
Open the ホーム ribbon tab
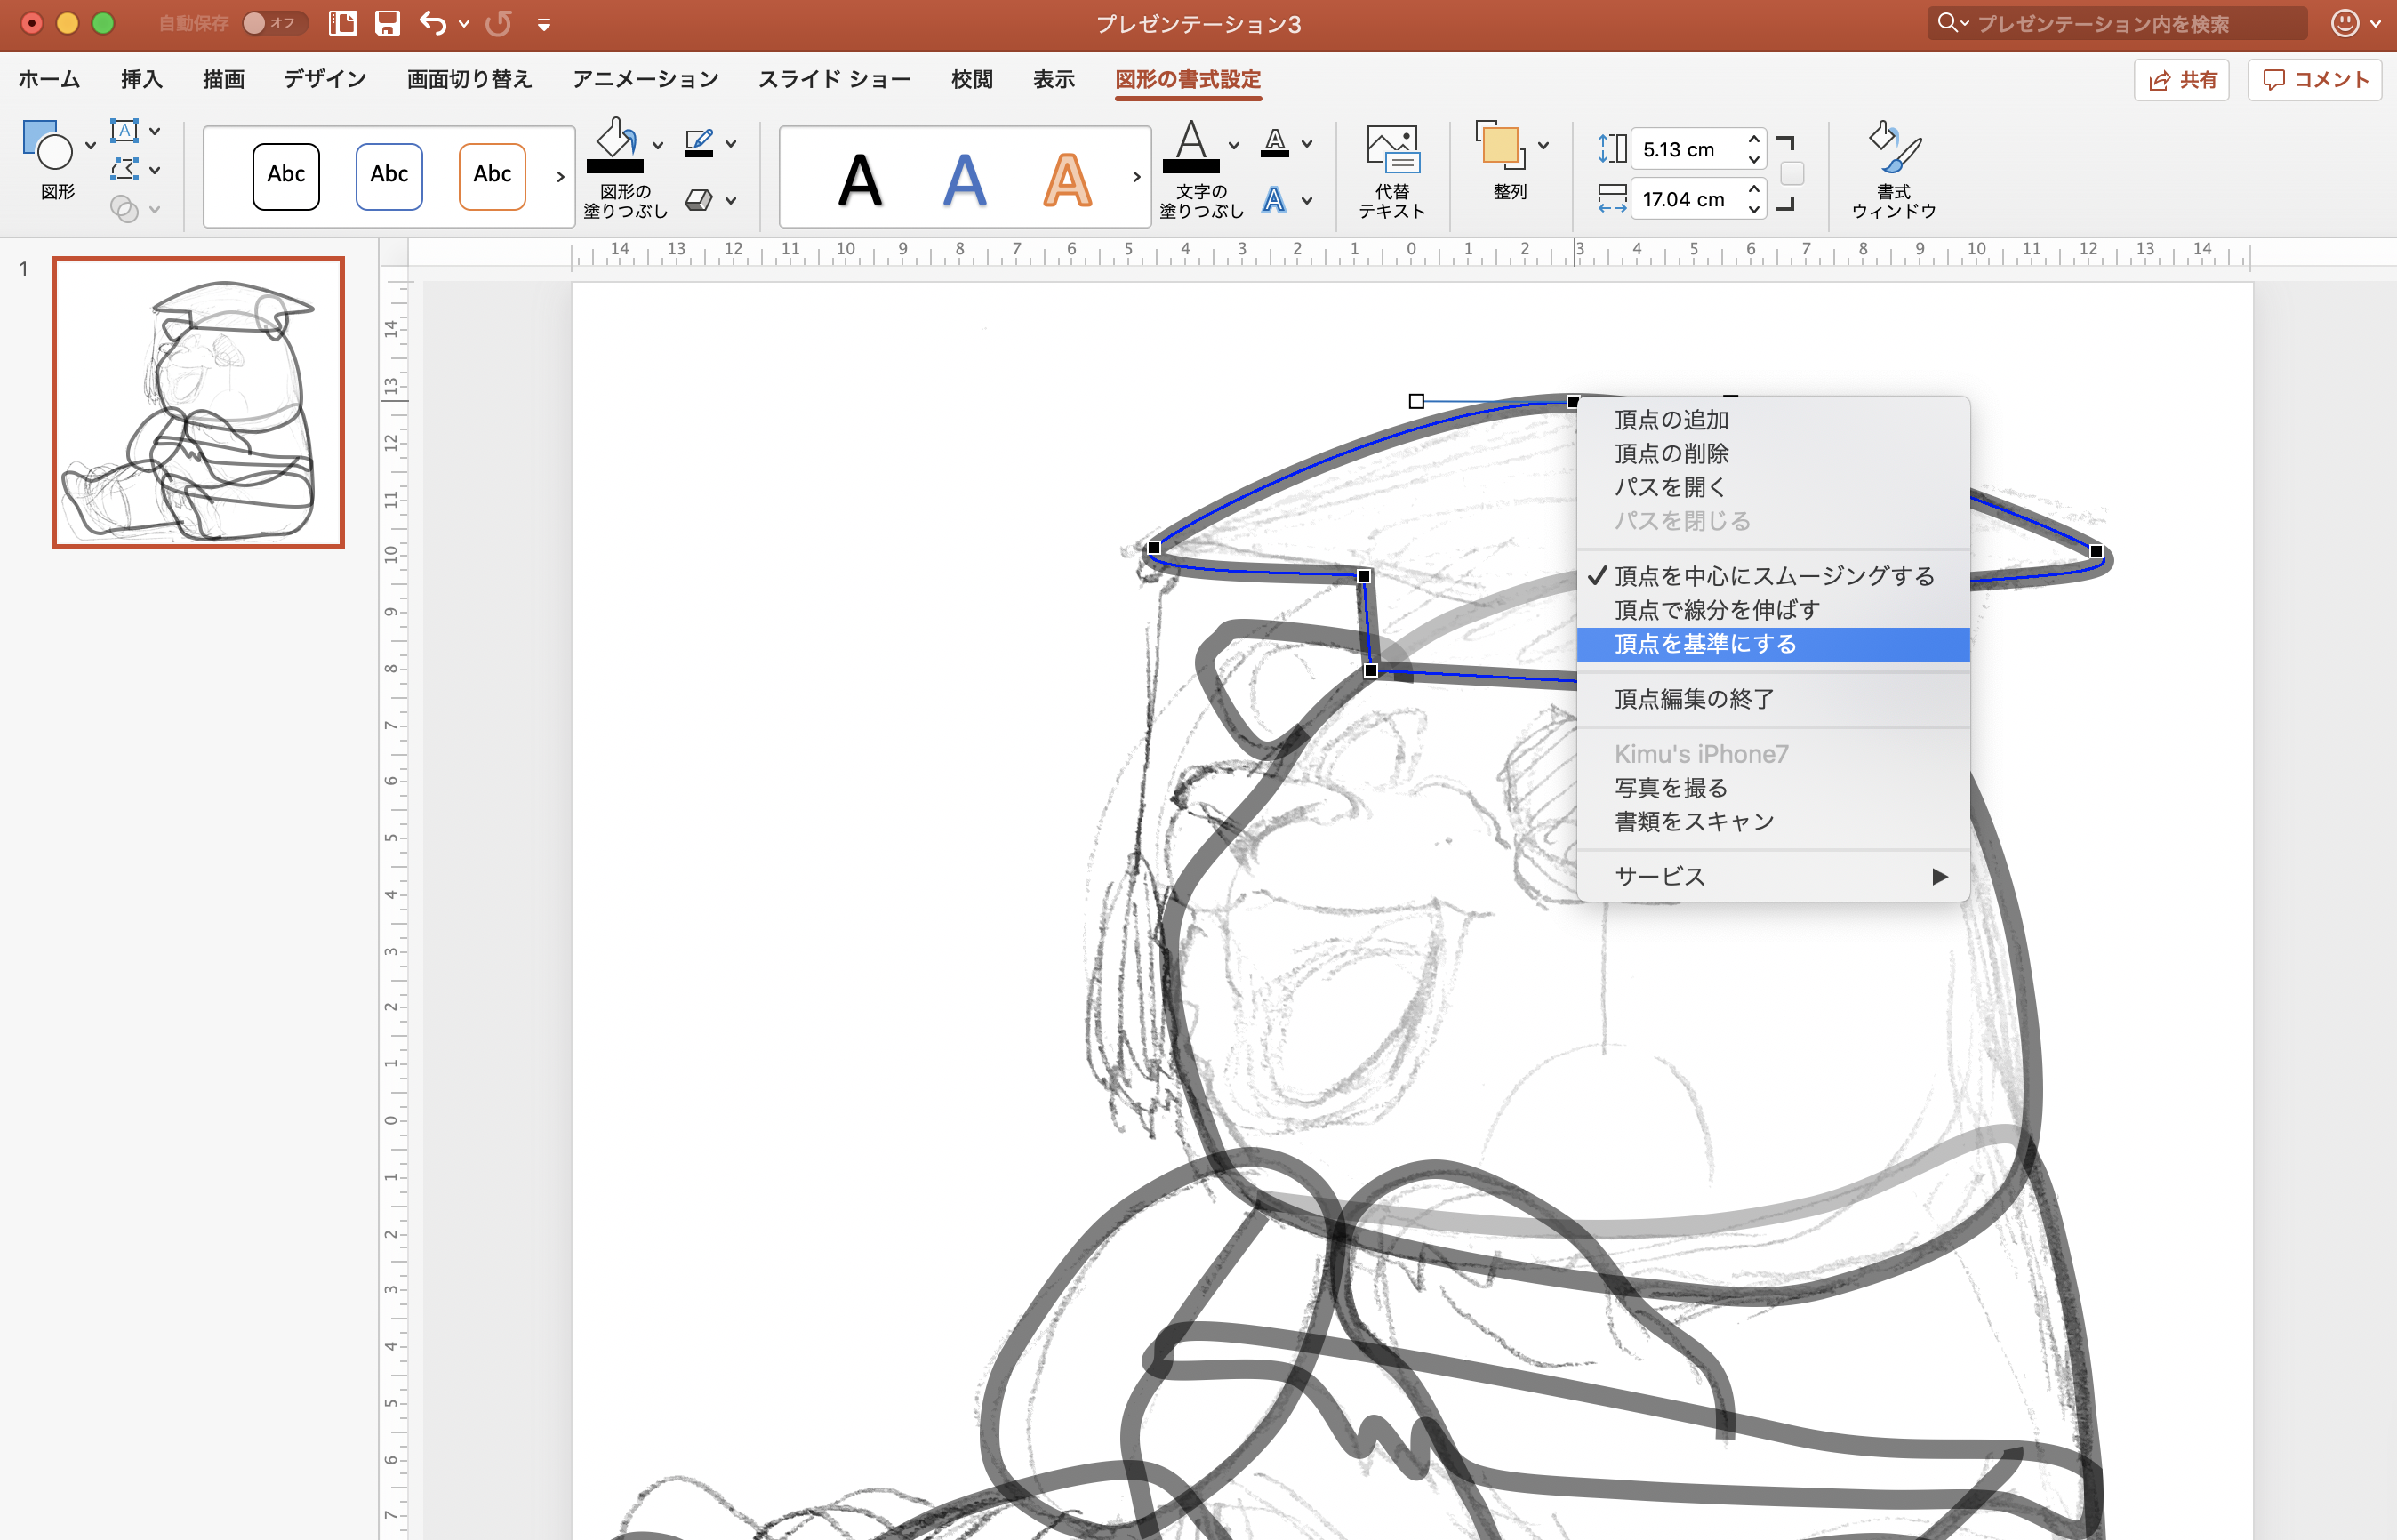[49, 79]
